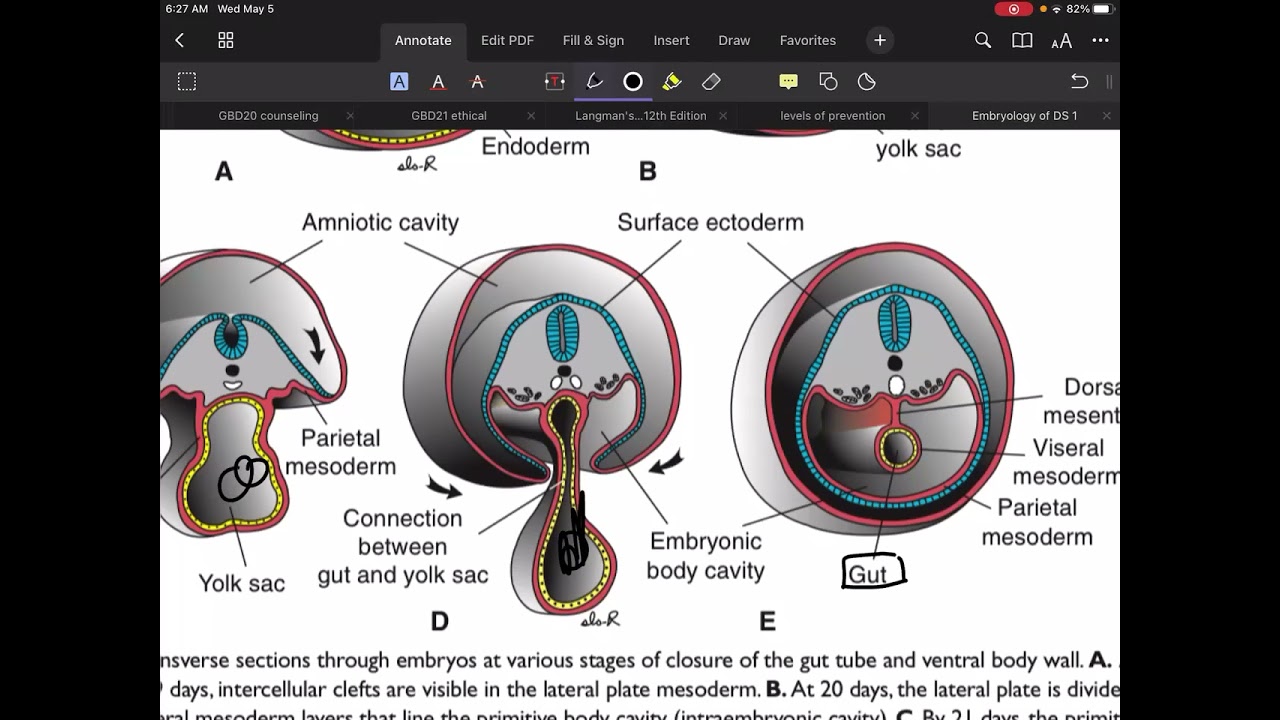The height and width of the screenshot is (720, 1280).
Task: Select the text underline A tool
Action: (x=438, y=82)
